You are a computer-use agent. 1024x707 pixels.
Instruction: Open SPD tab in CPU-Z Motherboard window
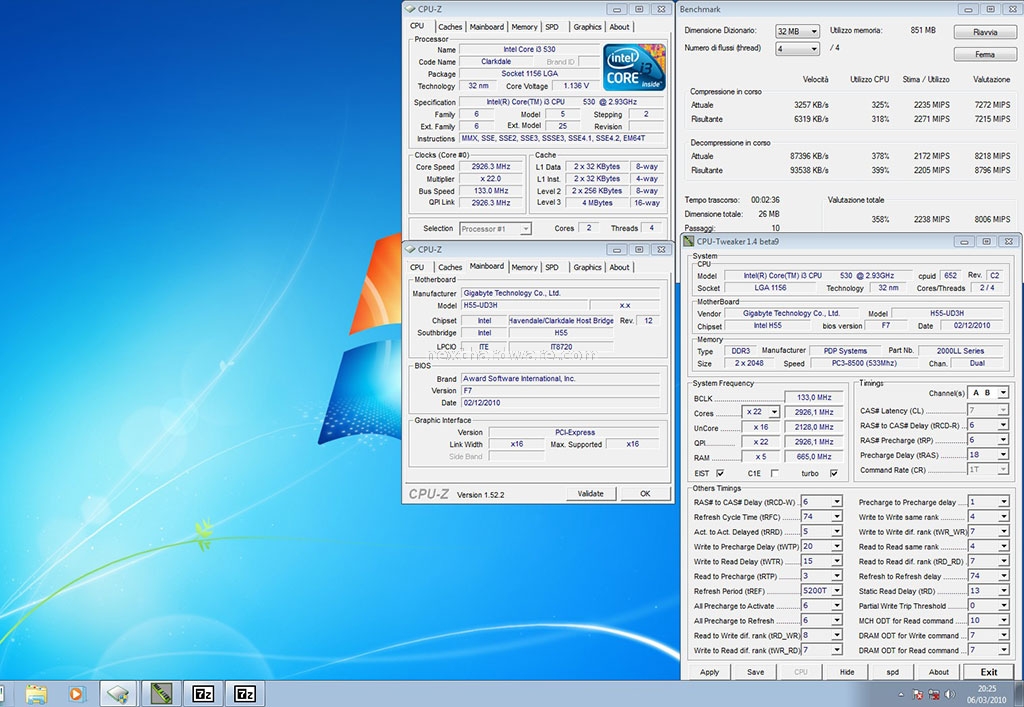point(552,267)
